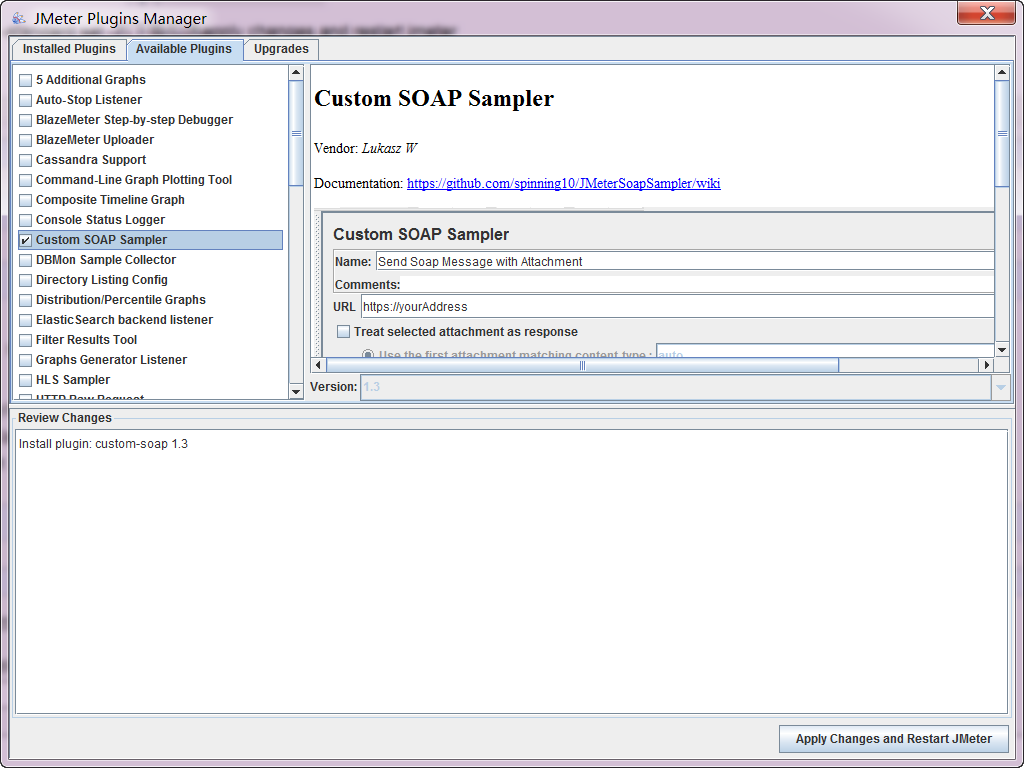Select the Composite Timeline Graph list label
The width and height of the screenshot is (1024, 768).
pyautogui.click(x=110, y=200)
